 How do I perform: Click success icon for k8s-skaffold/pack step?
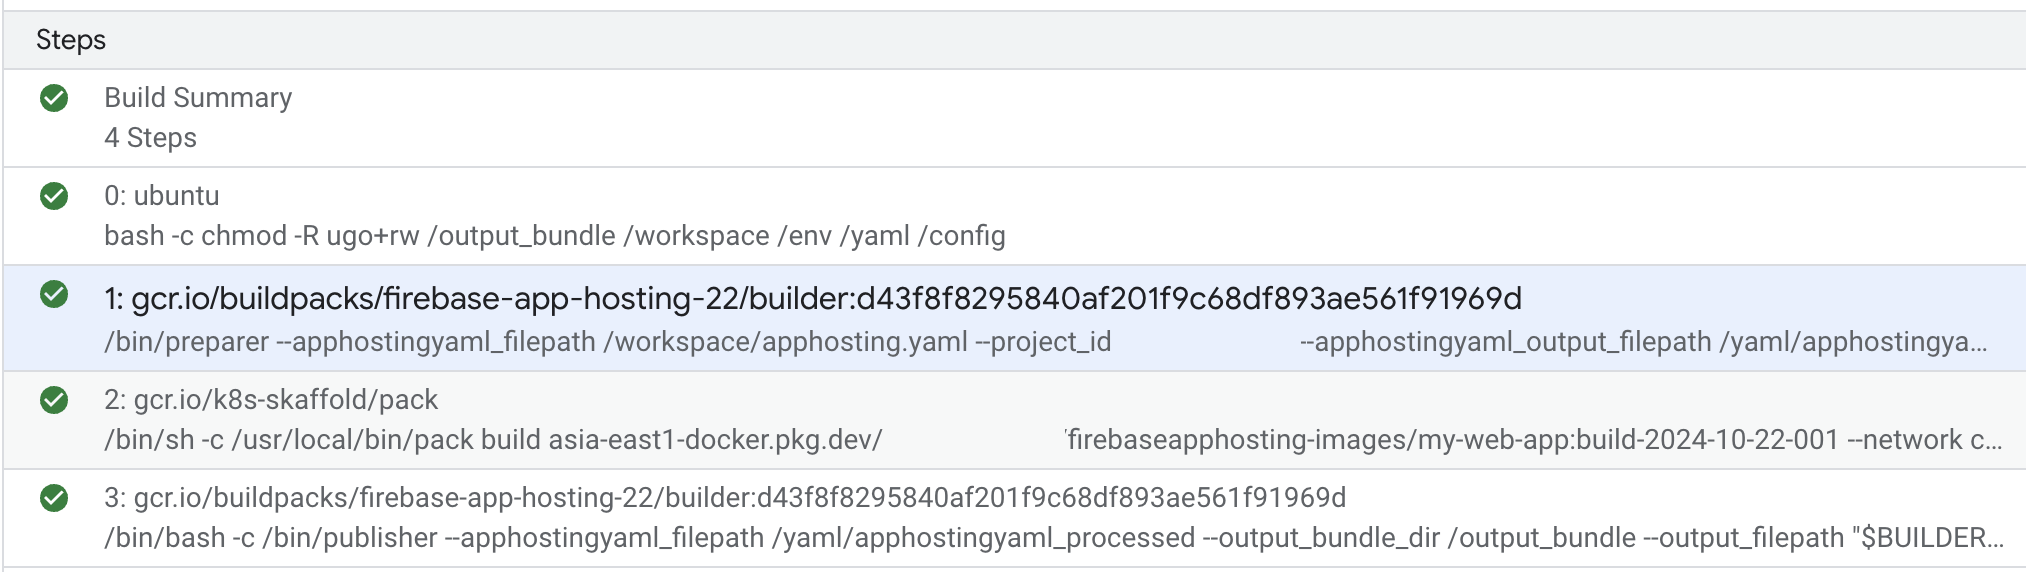[54, 400]
